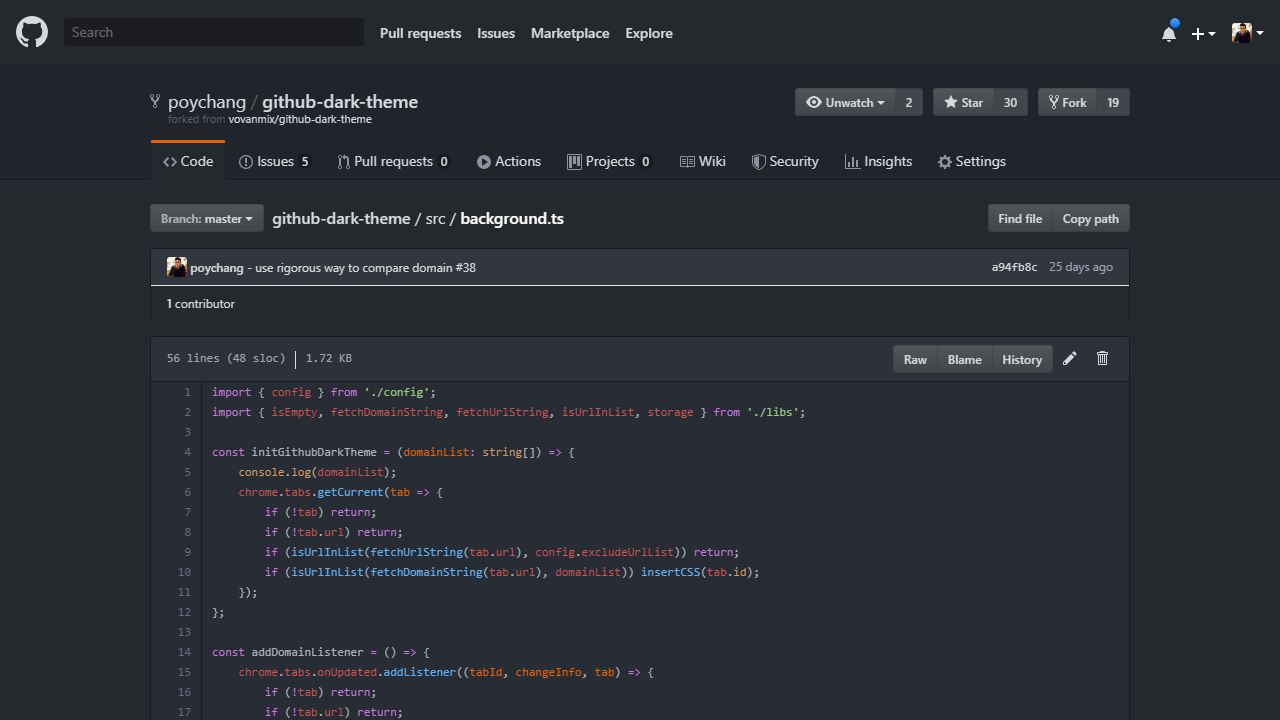Open Explore in top navigation
This screenshot has width=1280, height=720.
click(x=649, y=33)
